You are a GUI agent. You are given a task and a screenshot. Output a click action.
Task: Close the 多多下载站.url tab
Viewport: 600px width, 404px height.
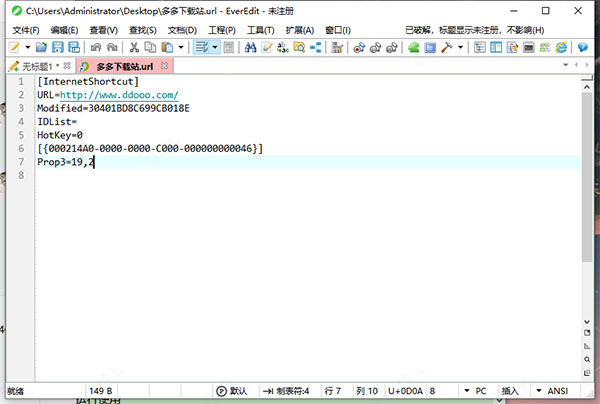[x=163, y=66]
